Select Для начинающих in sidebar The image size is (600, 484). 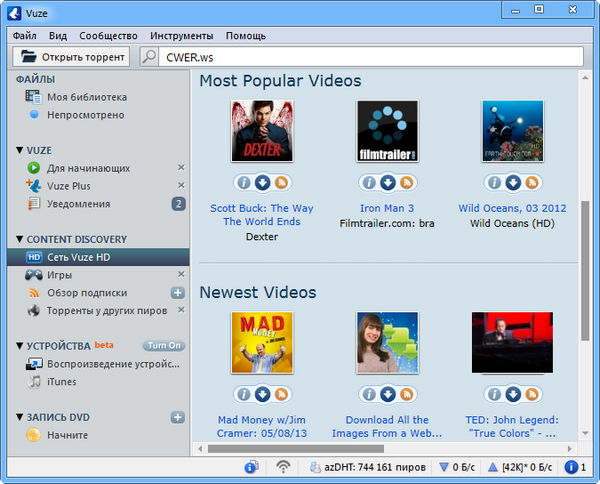pyautogui.click(x=88, y=168)
